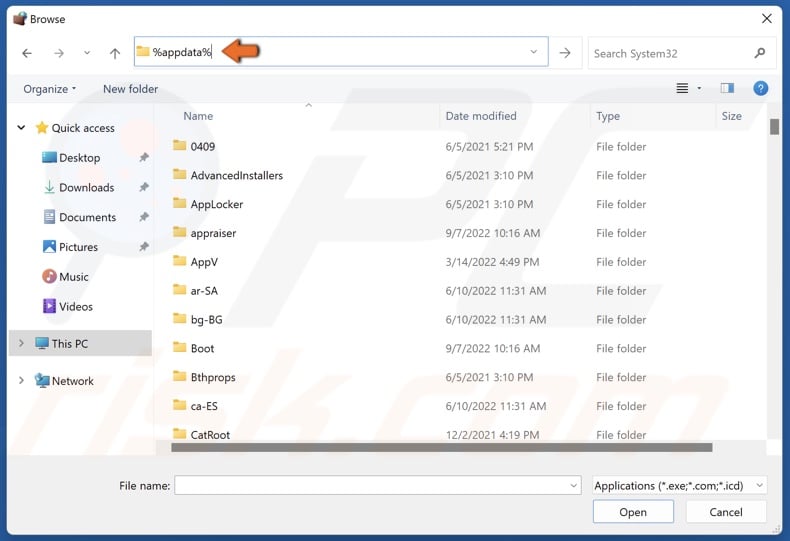790x541 pixels.
Task: Open the Help button
Action: click(x=760, y=89)
